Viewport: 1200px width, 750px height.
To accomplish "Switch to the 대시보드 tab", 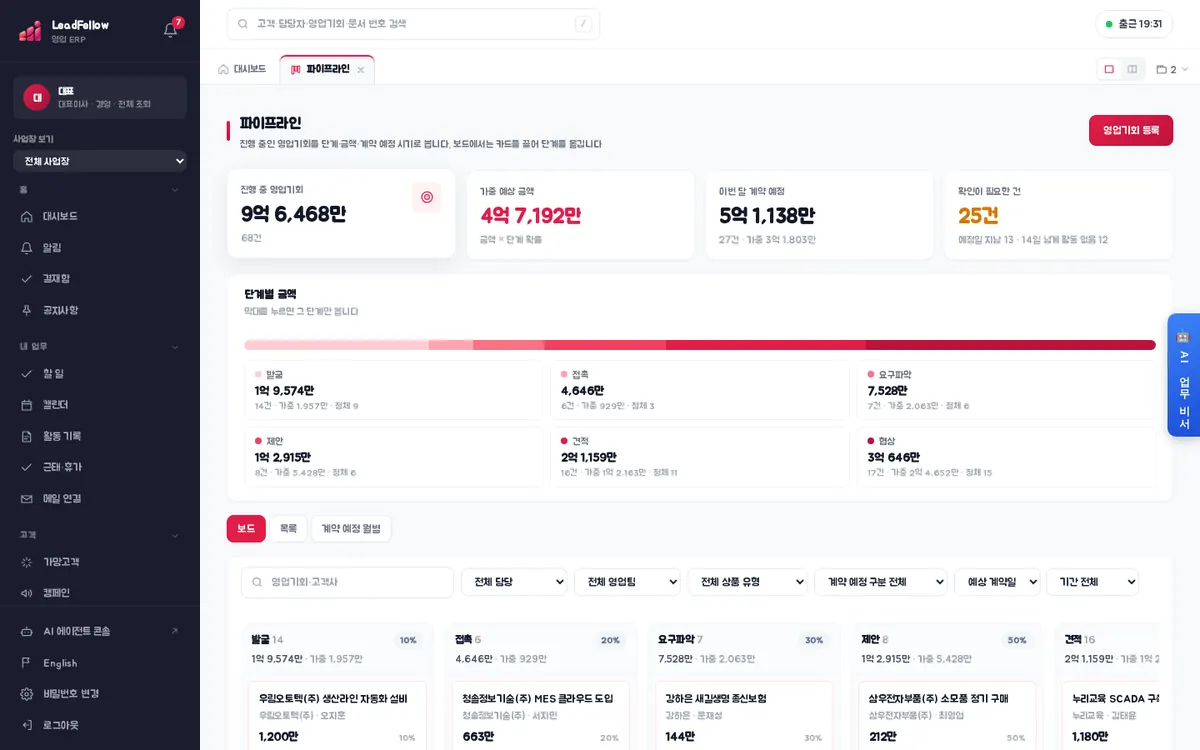I will (242, 69).
